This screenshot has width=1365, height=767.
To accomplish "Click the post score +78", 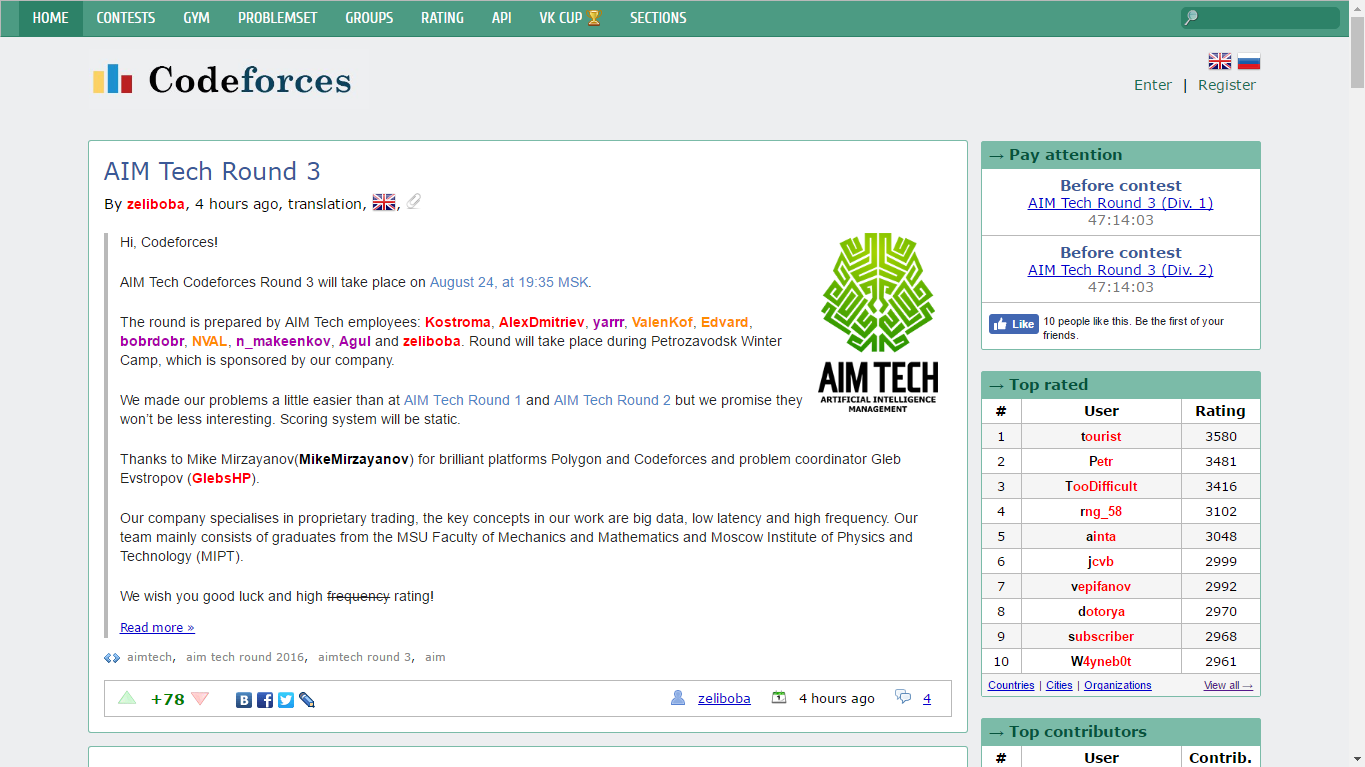I will (168, 699).
